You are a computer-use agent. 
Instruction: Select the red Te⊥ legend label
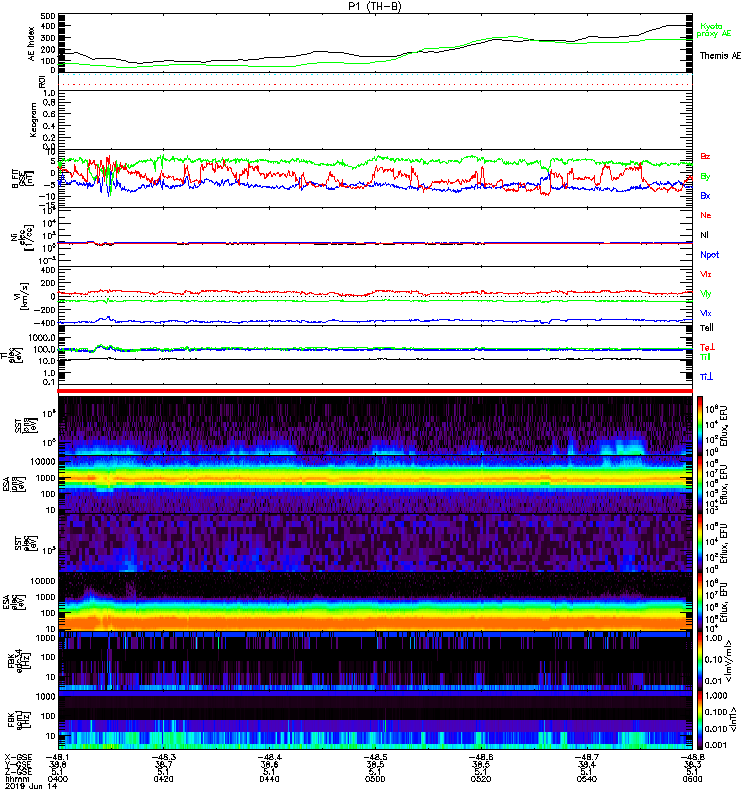707,347
